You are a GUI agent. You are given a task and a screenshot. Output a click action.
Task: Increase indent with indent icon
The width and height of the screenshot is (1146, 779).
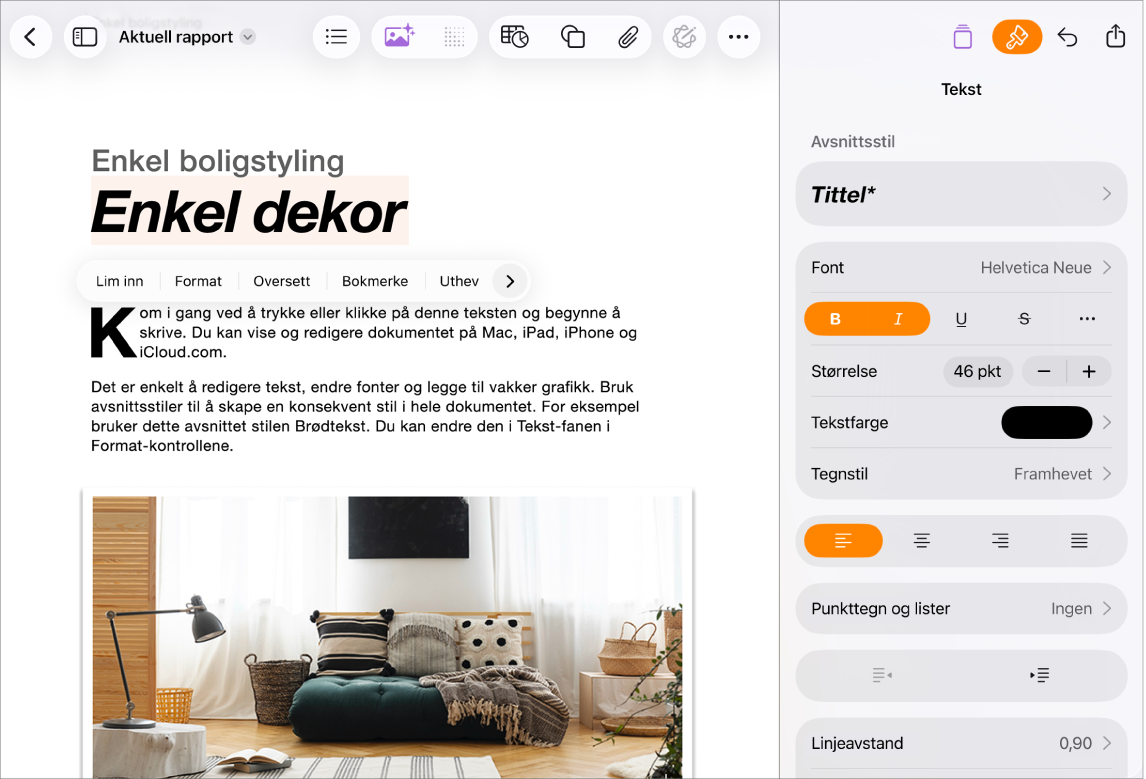pos(1039,675)
